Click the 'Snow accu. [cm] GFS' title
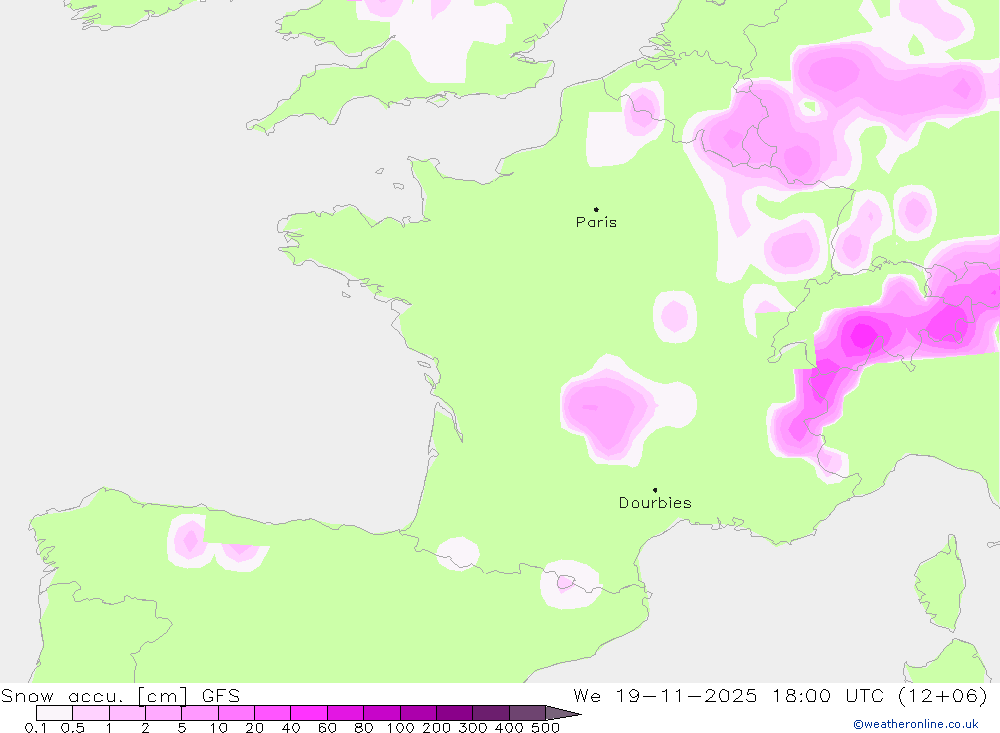Viewport: 1000px width, 733px height. pos(121,695)
